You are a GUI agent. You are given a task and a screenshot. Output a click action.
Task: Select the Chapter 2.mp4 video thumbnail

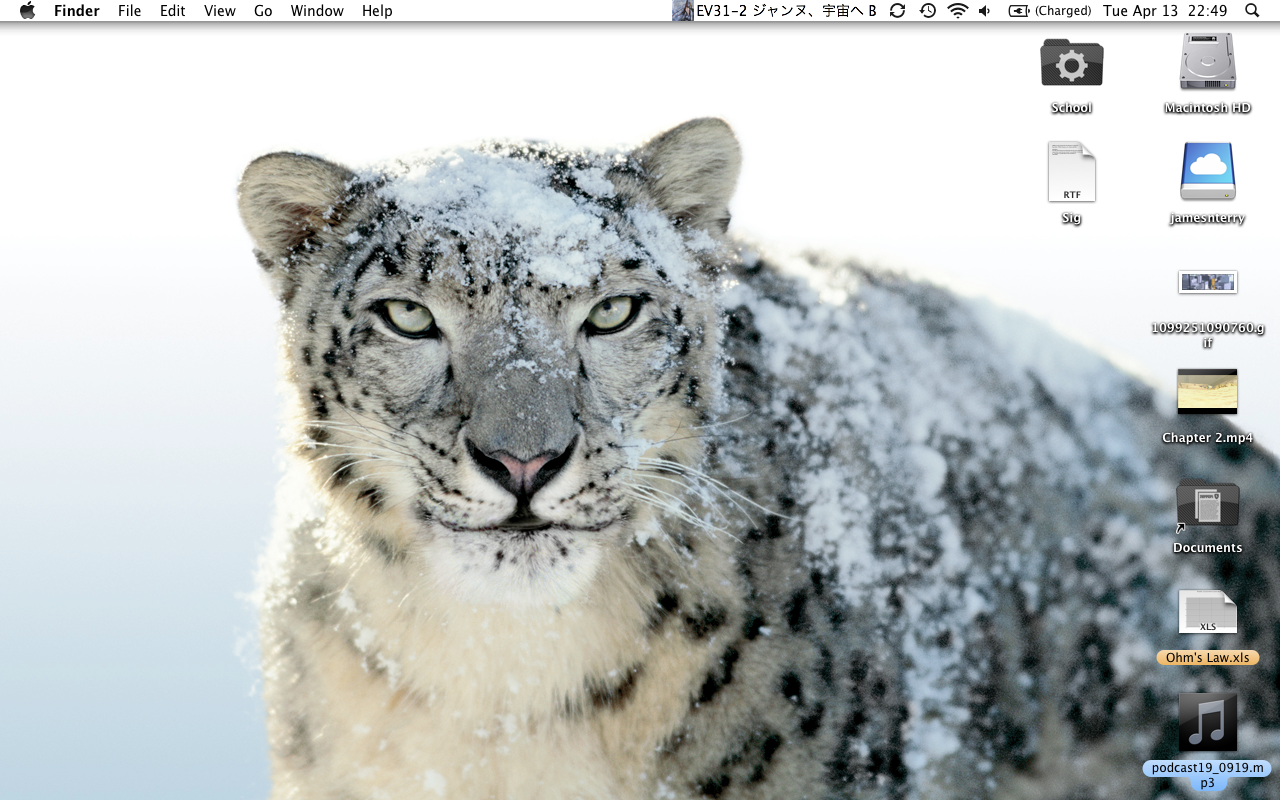(1208, 391)
